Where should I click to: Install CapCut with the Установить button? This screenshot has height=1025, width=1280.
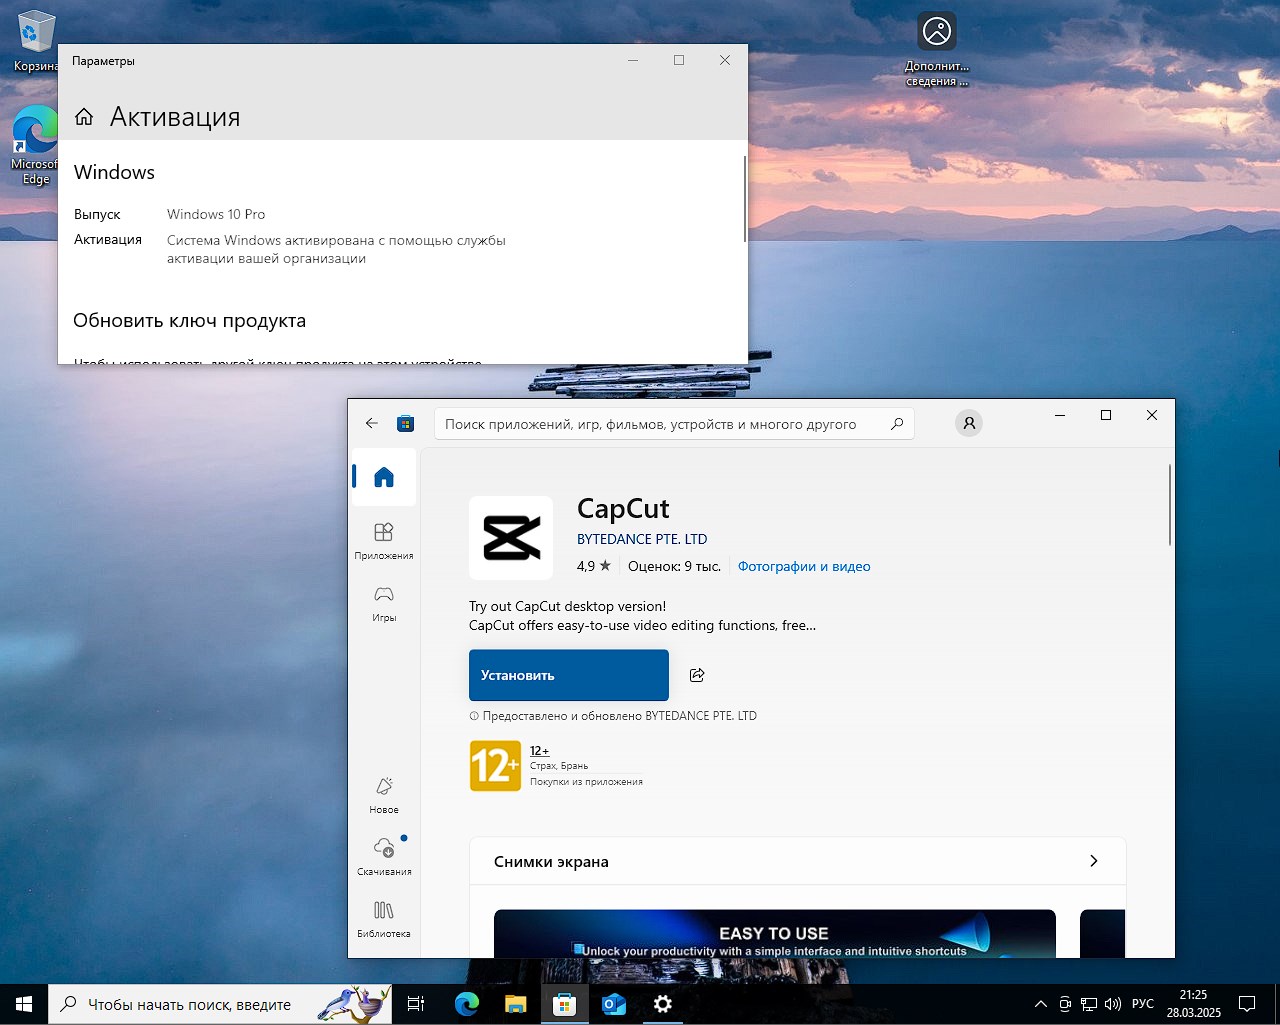569,675
